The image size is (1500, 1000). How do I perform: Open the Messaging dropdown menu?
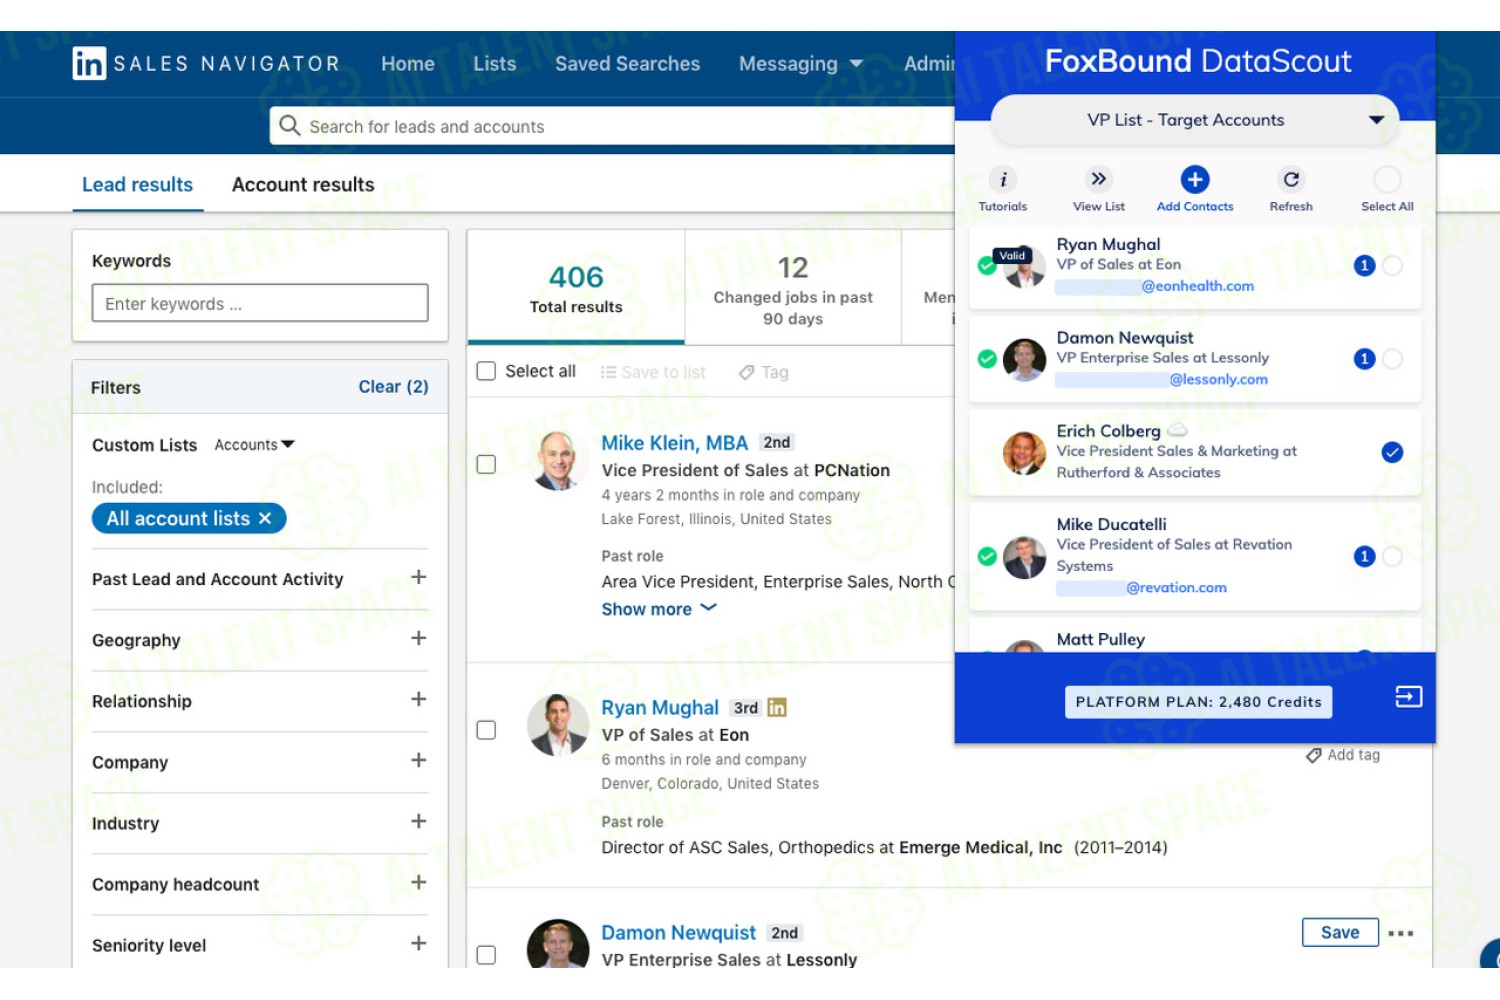click(x=800, y=64)
